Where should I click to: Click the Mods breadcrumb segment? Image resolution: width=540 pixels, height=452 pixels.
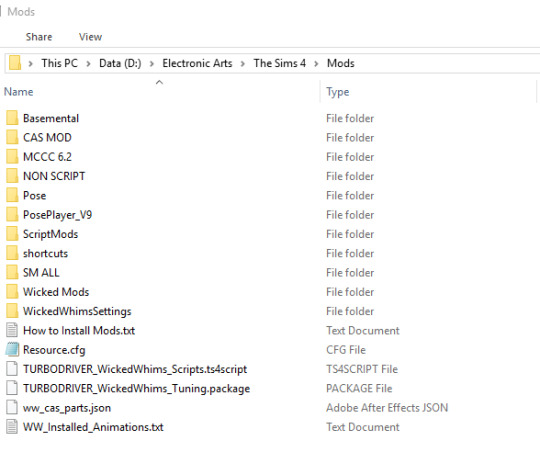point(341,63)
